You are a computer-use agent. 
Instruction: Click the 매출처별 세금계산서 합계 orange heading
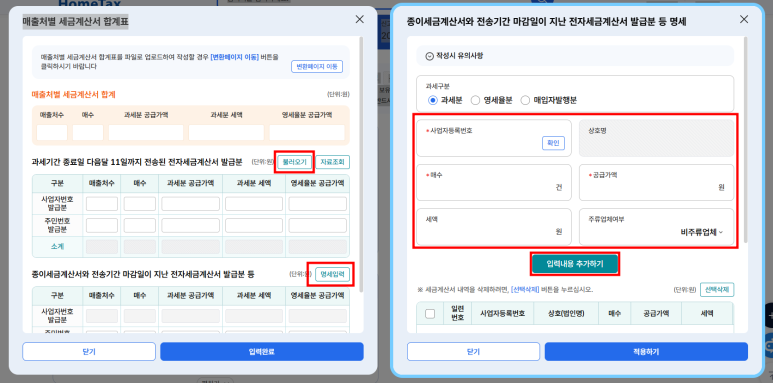73,94
